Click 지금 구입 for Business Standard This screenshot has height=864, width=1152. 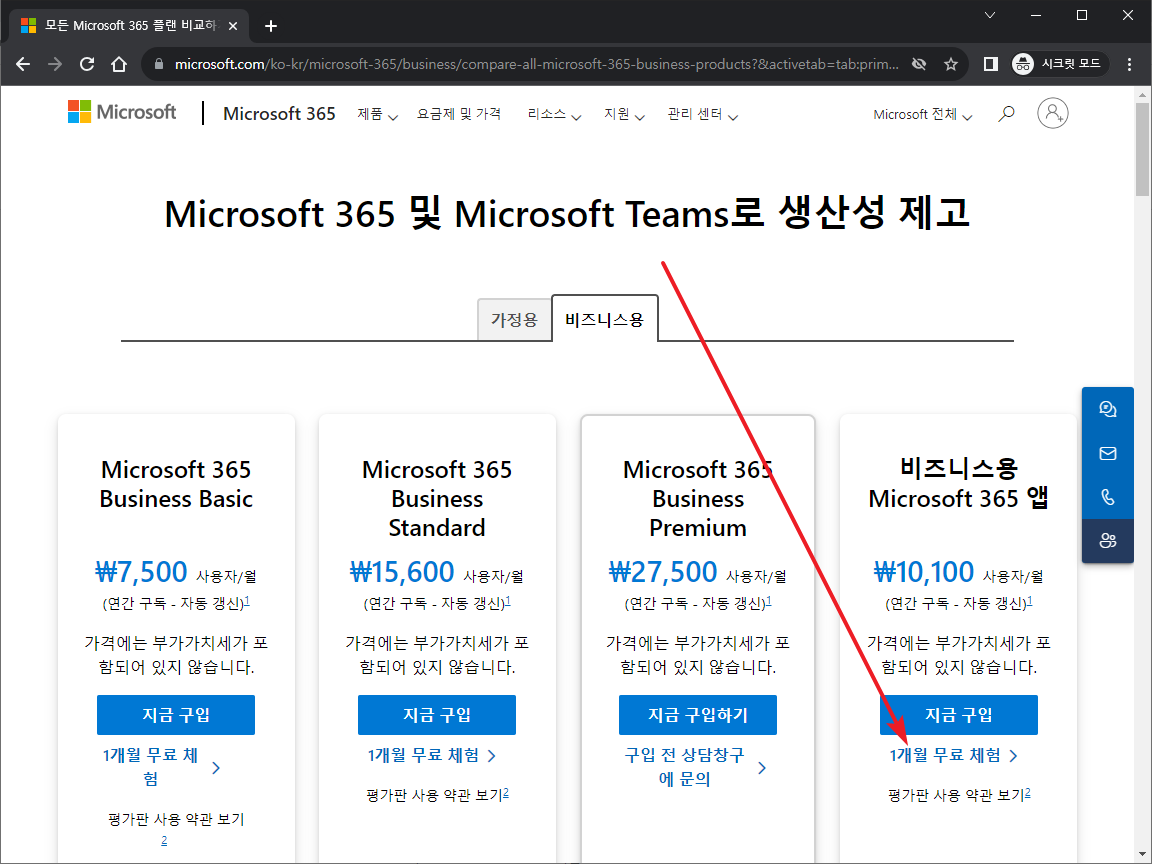[436, 715]
